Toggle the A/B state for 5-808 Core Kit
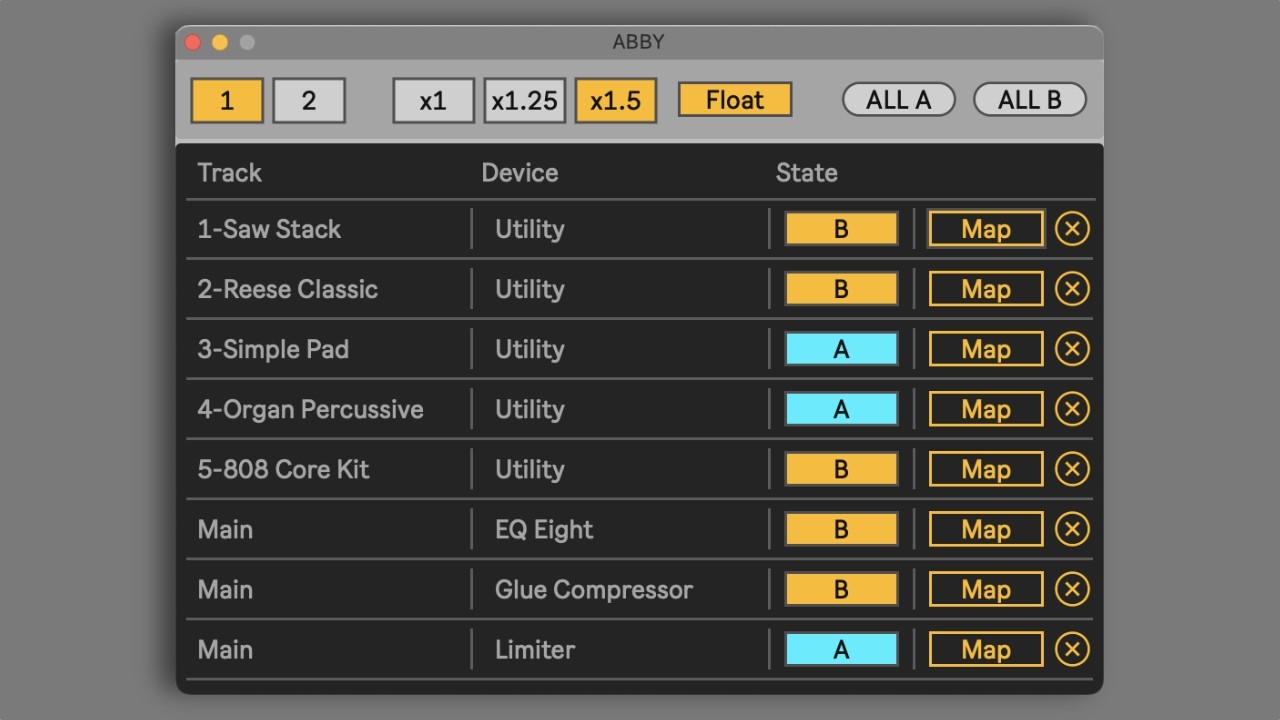 [x=841, y=469]
